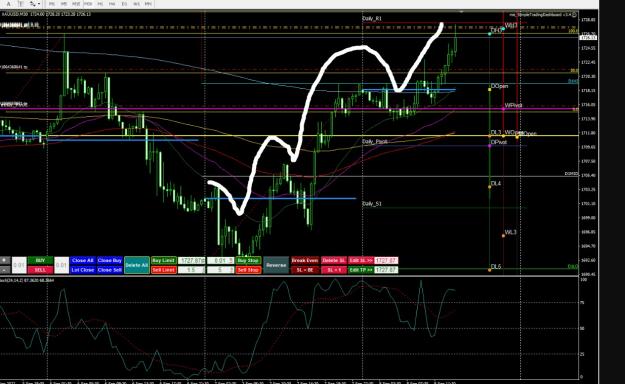This screenshot has height=384, width=625.
Task: Click the WPivot marker label
Action: pos(513,105)
